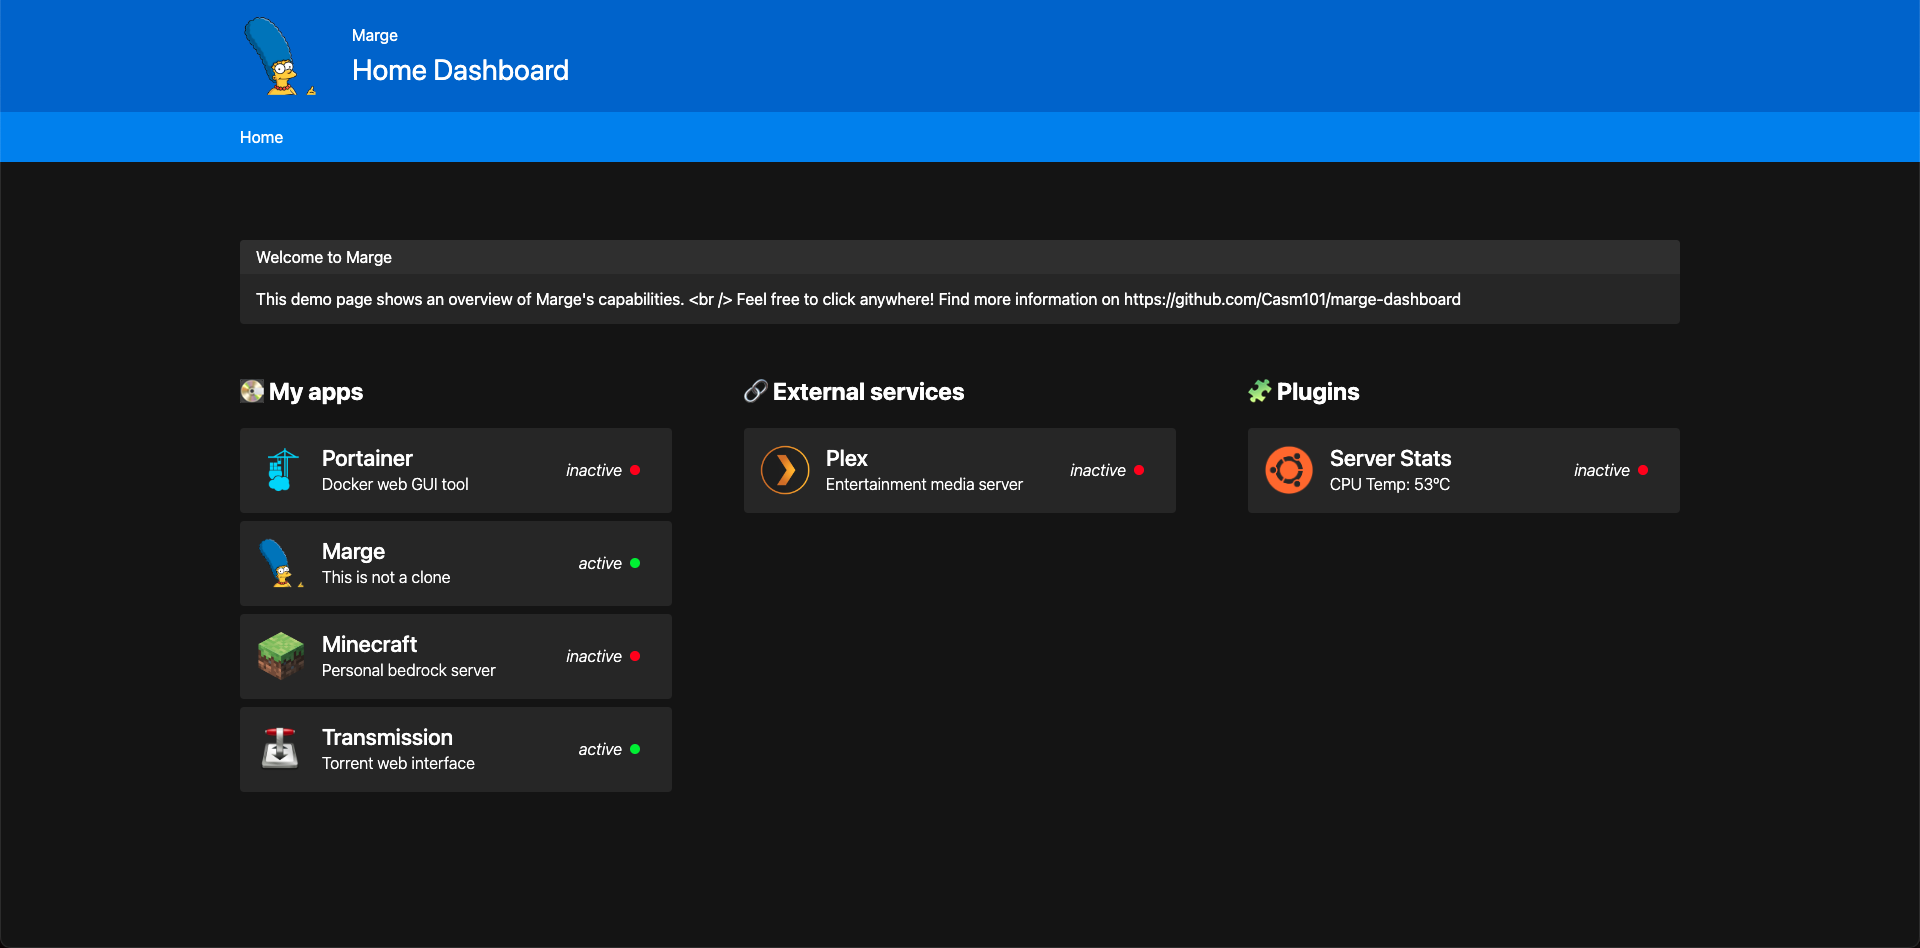Click Torrent web interface description

tap(398, 763)
